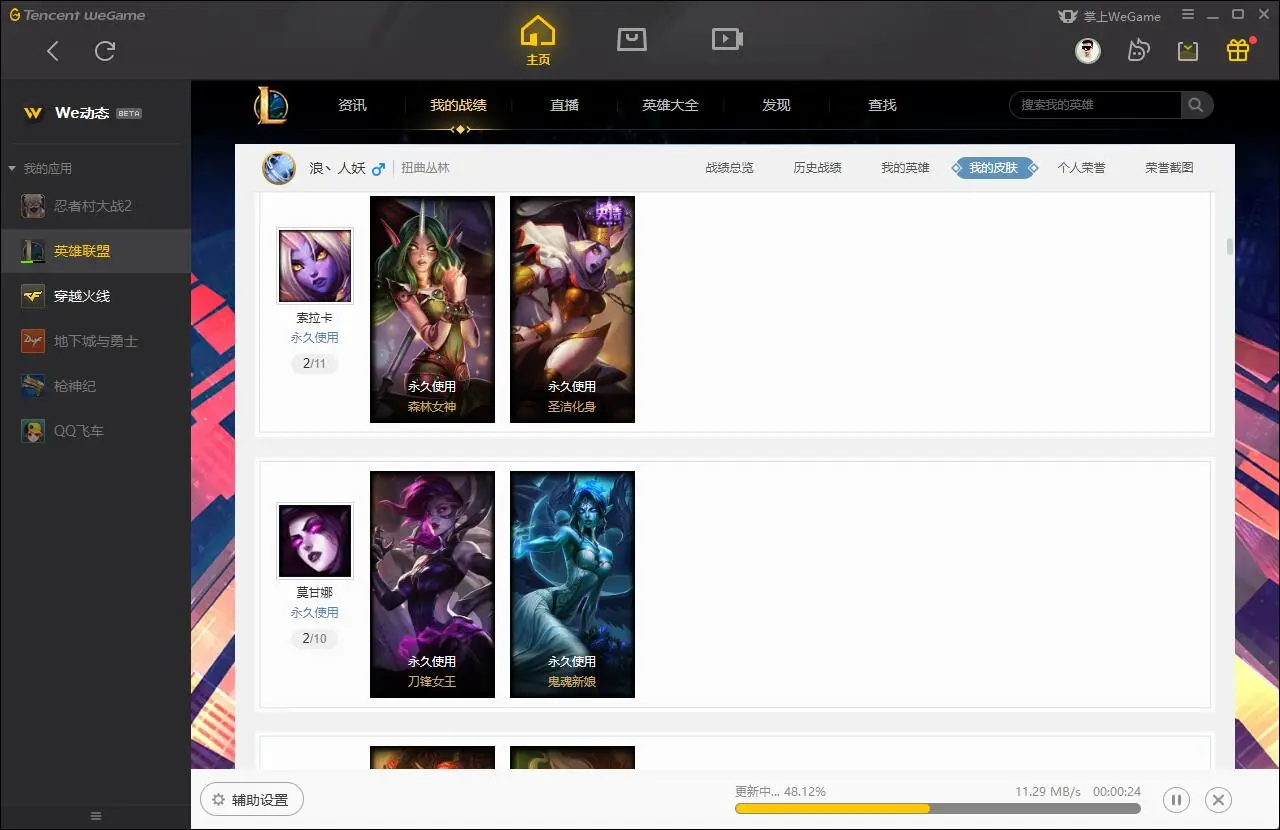Switch to 个人荣誉 sub-tab
This screenshot has height=830, width=1280.
[x=1081, y=168]
